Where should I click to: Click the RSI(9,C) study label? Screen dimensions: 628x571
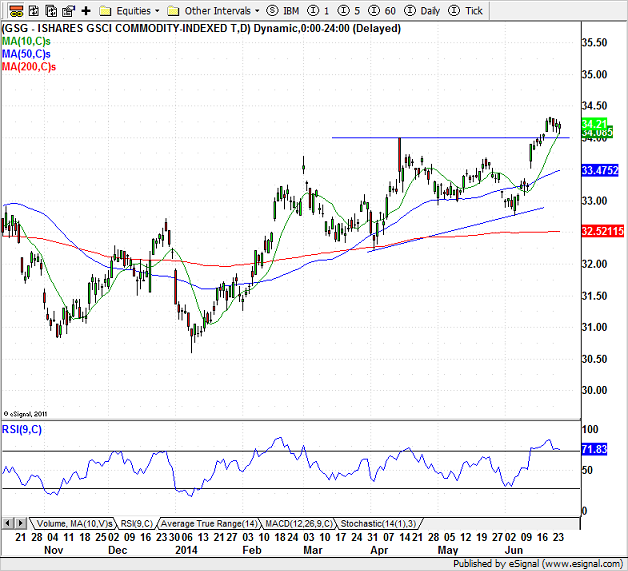pos(22,429)
